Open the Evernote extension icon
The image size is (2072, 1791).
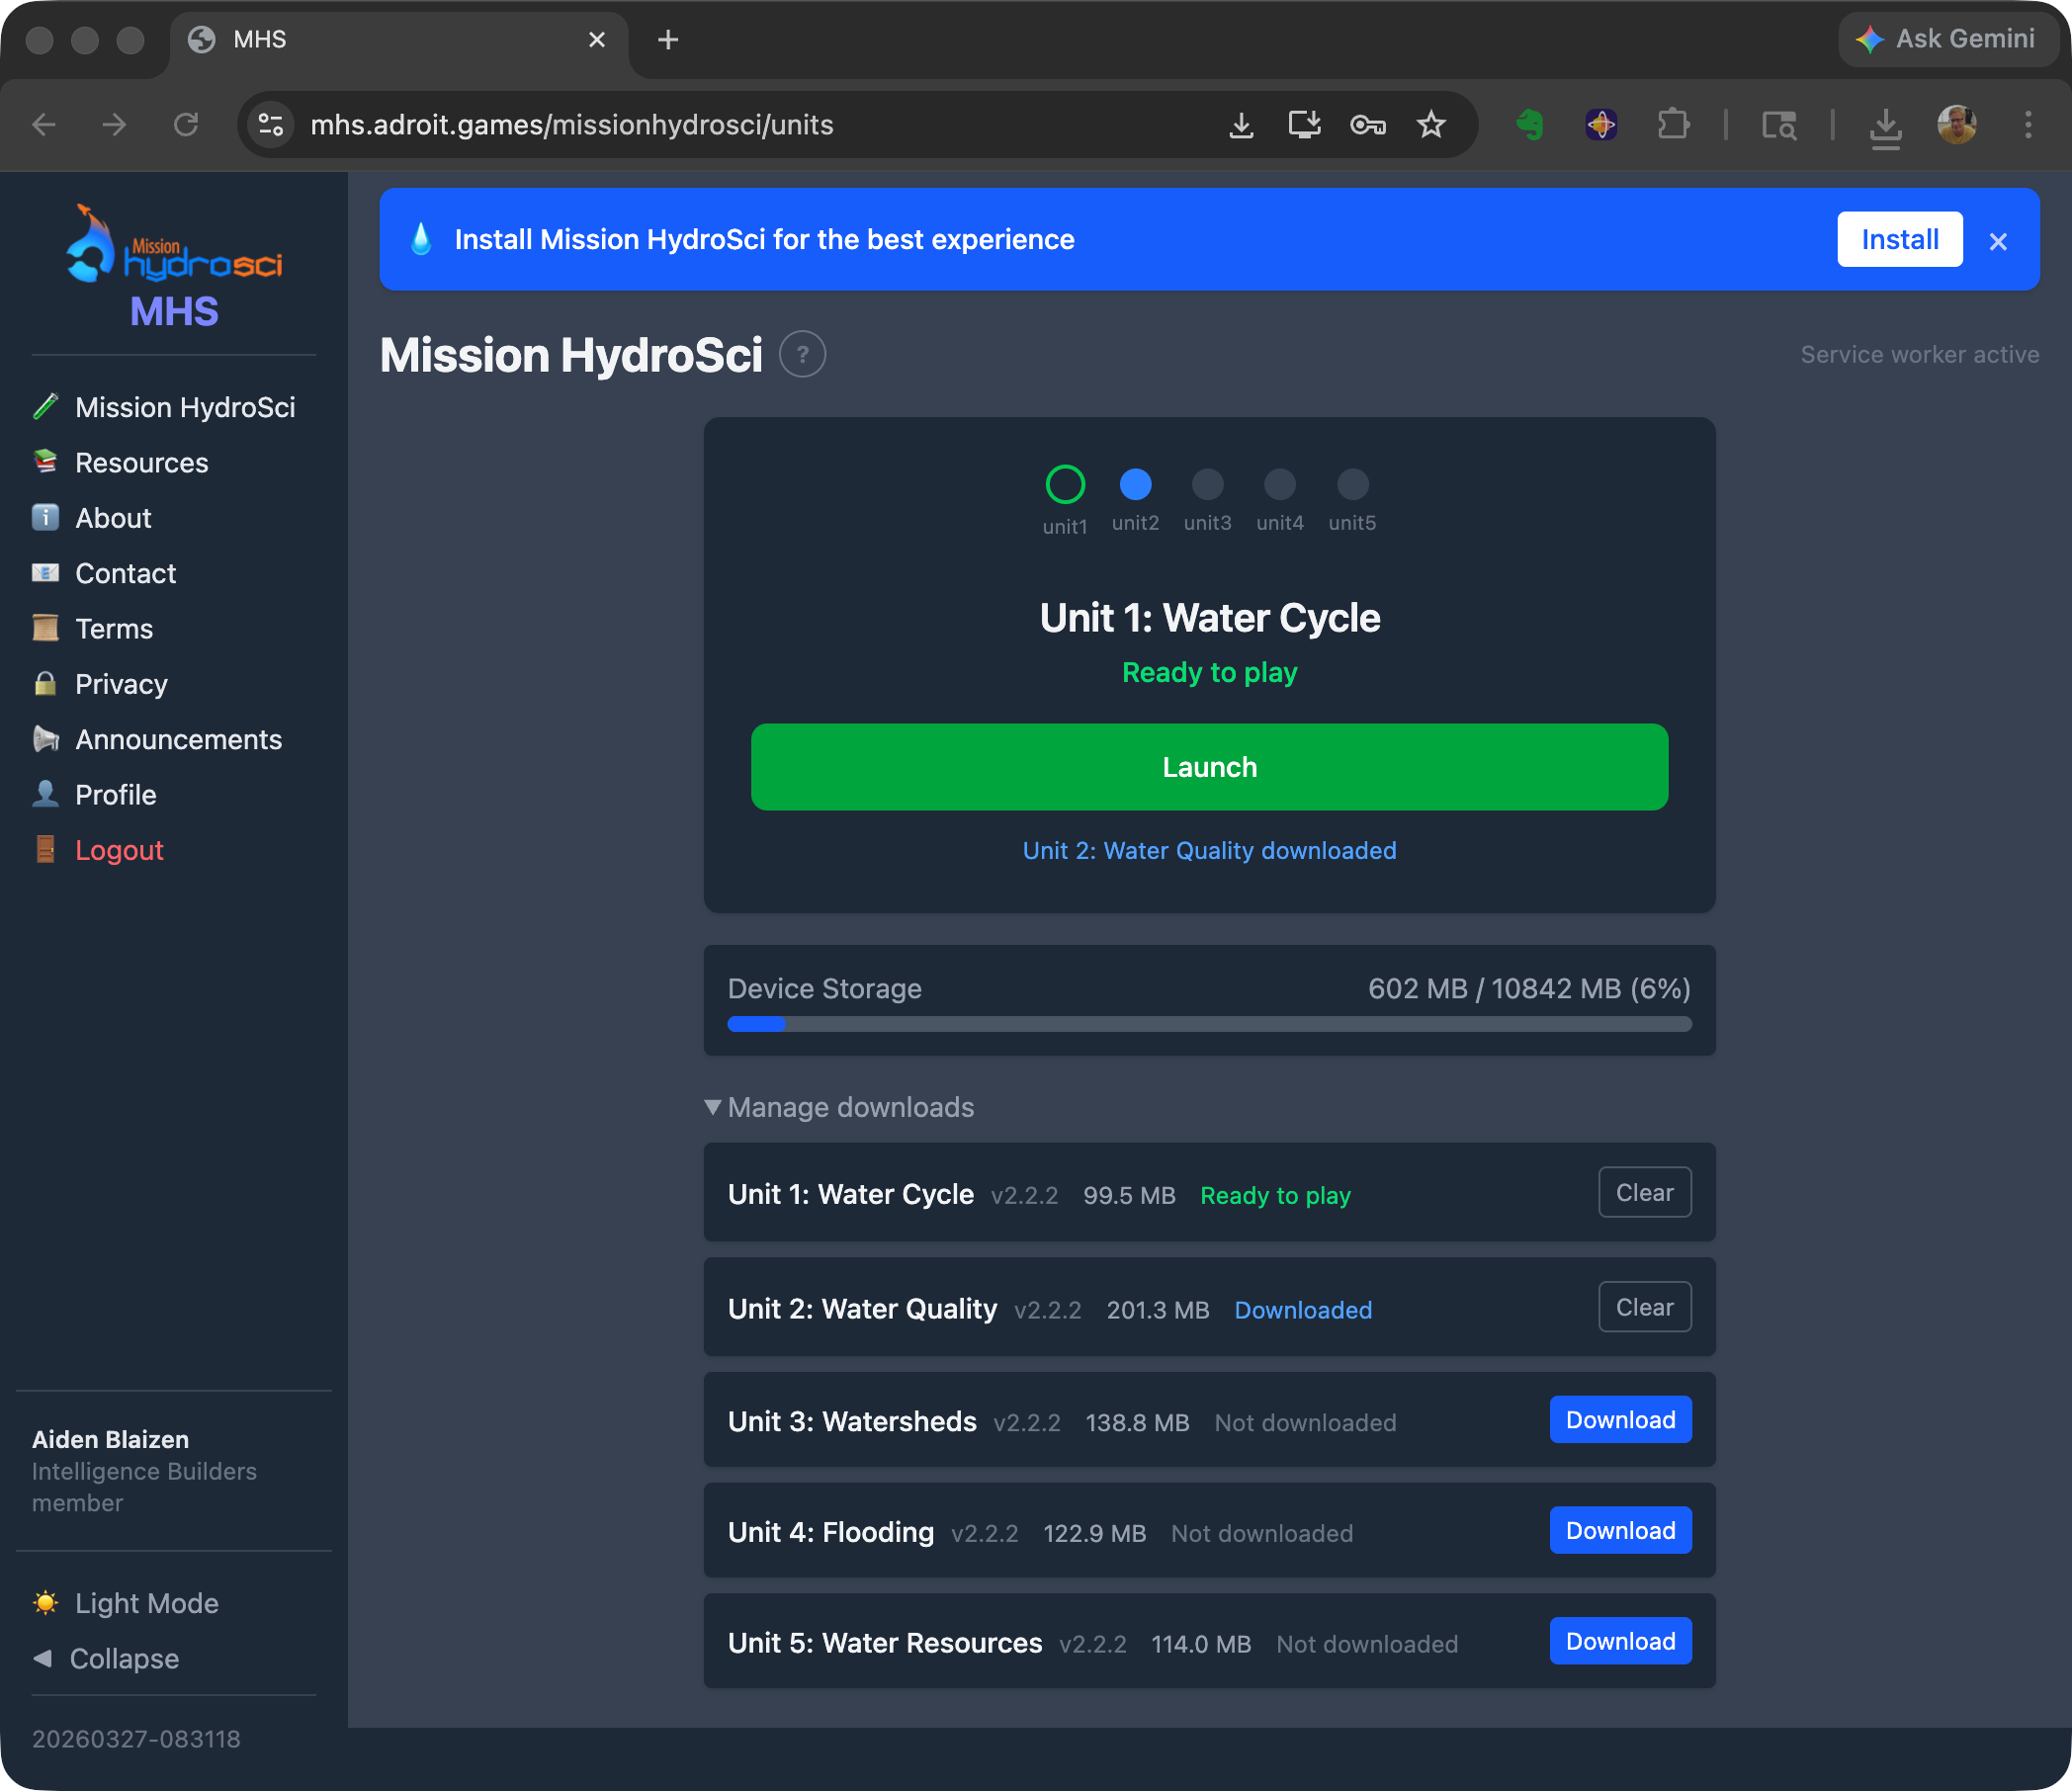(1530, 125)
